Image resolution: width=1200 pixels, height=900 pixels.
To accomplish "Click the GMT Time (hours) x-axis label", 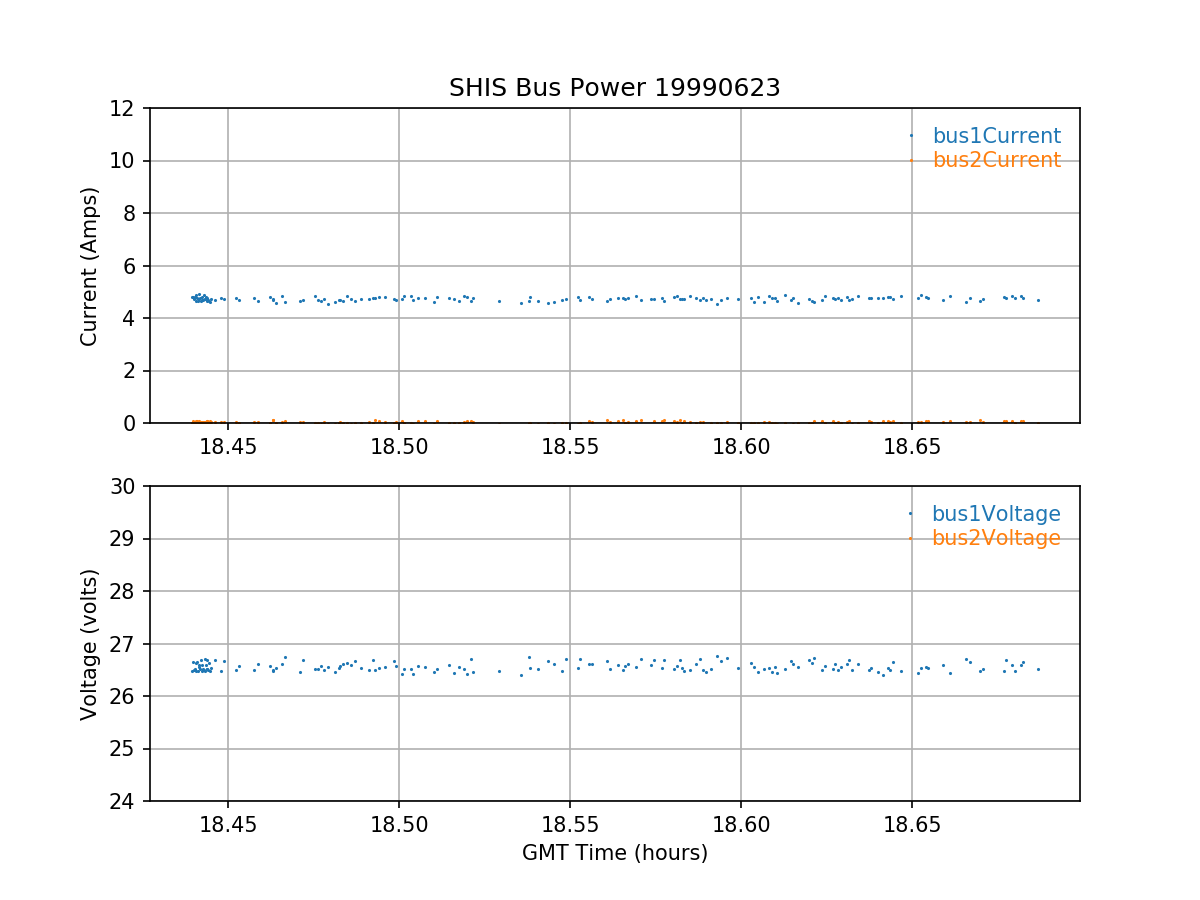I will point(614,853).
